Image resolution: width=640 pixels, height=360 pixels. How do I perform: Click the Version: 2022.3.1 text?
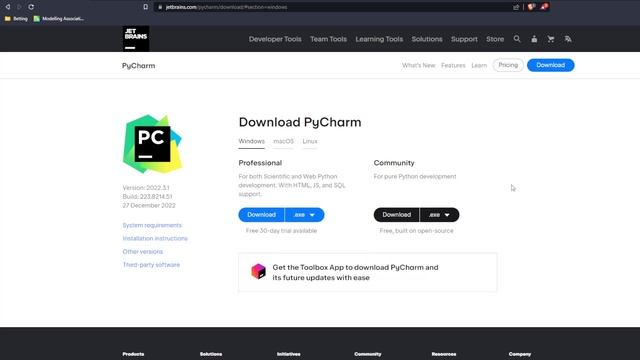(x=146, y=188)
